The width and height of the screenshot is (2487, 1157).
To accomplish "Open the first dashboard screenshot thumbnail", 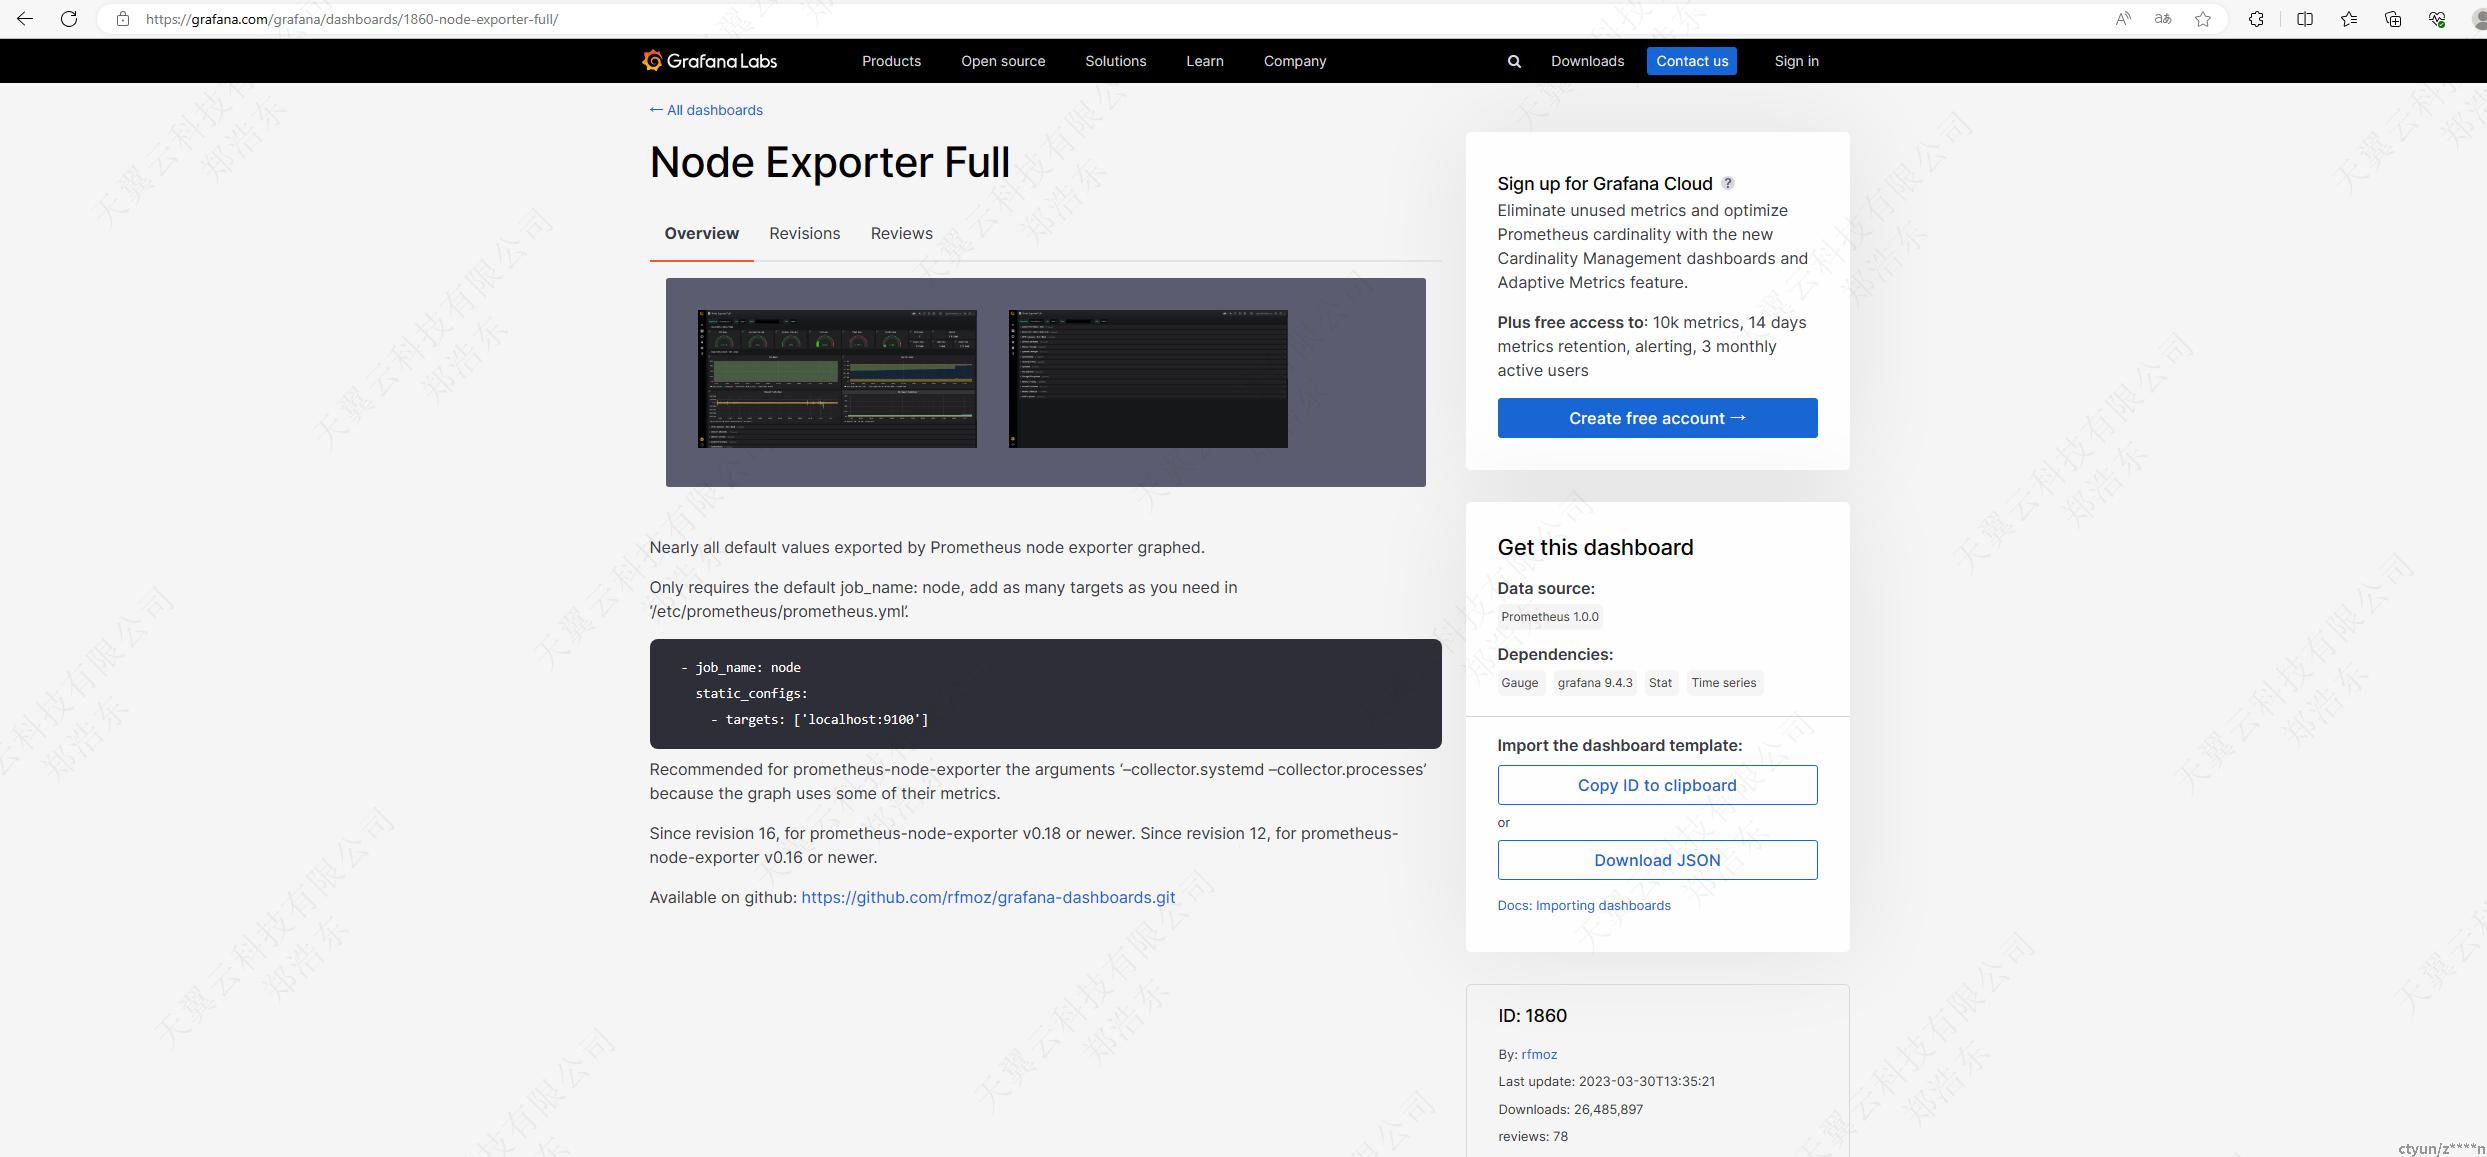I will tap(837, 379).
